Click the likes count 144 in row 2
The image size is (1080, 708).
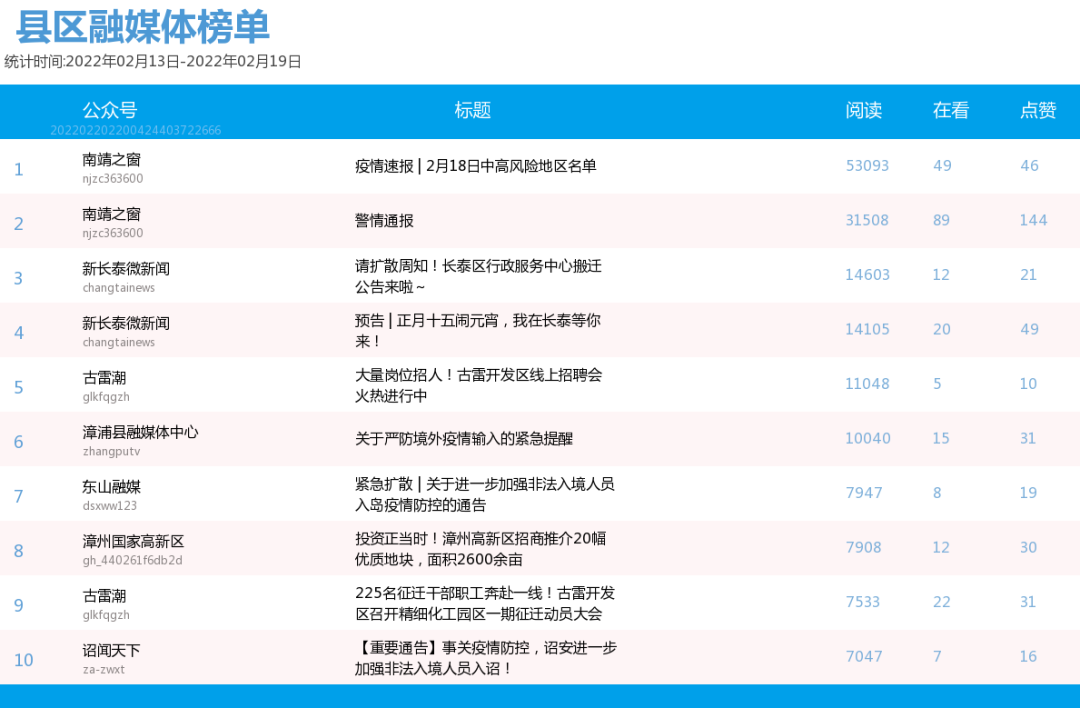1033,220
